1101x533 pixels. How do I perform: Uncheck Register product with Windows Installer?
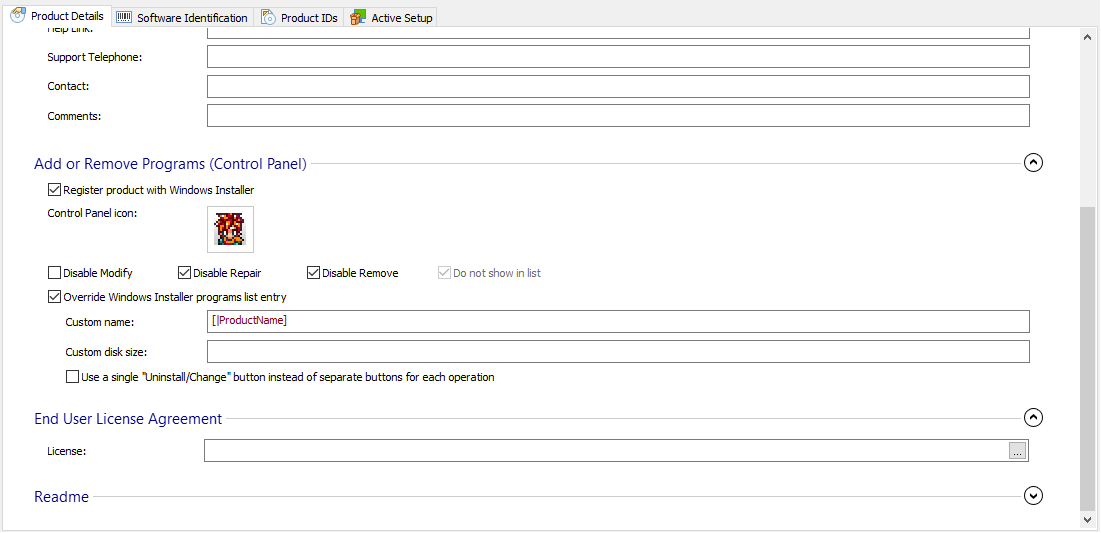54,190
